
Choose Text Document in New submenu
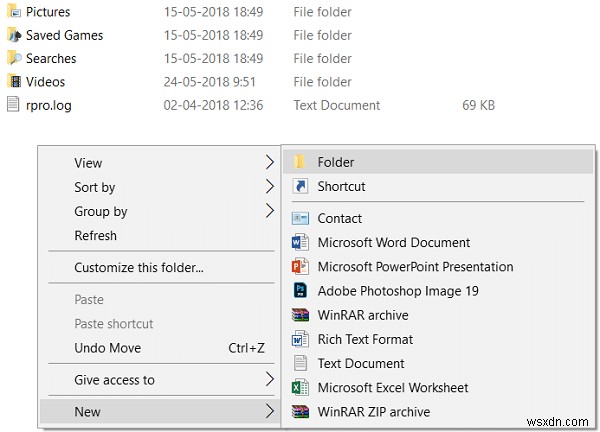(x=361, y=363)
